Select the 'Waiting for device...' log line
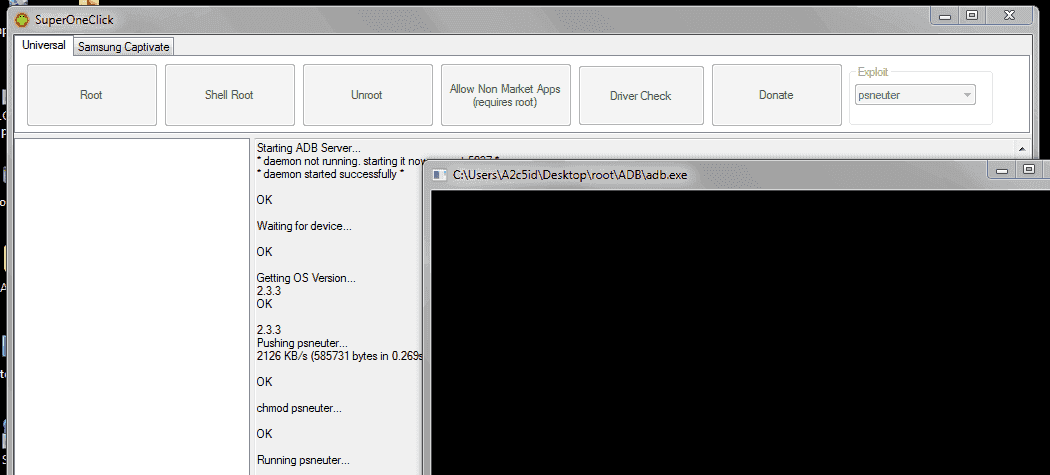Image resolution: width=1050 pixels, height=475 pixels. [x=304, y=226]
